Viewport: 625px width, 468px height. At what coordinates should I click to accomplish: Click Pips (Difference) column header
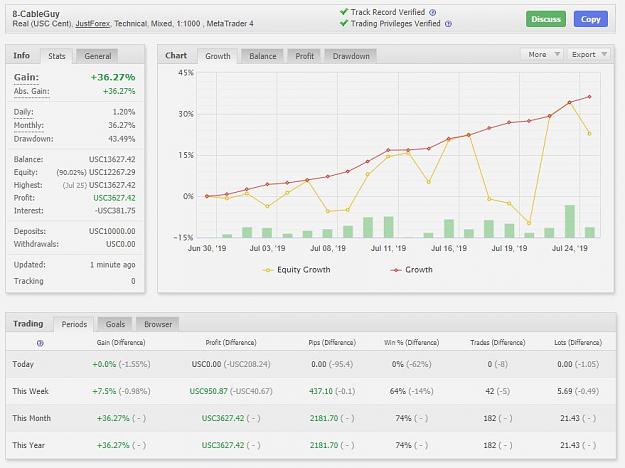(x=332, y=343)
